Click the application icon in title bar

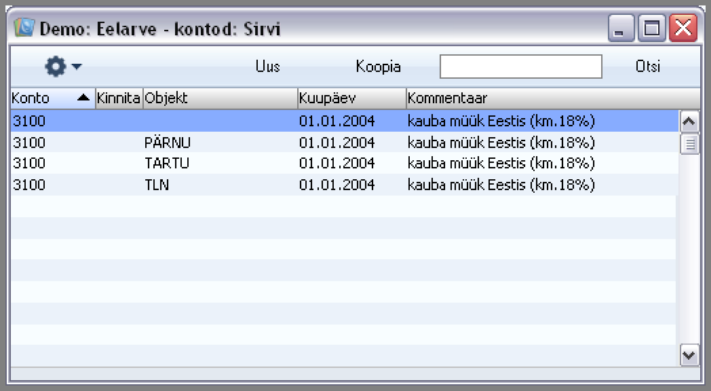tap(24, 28)
